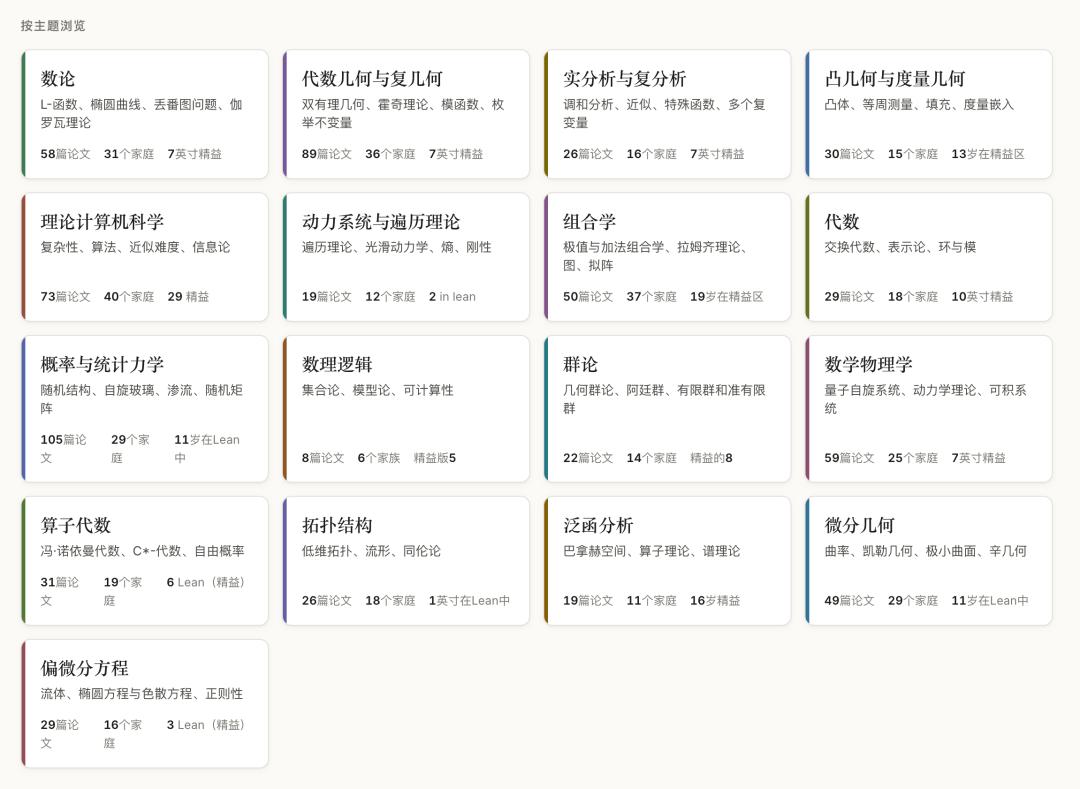The width and height of the screenshot is (1080, 789).
Task: Click 流体、椭圆方程与色散方程、正则性 description
Action: (x=142, y=694)
